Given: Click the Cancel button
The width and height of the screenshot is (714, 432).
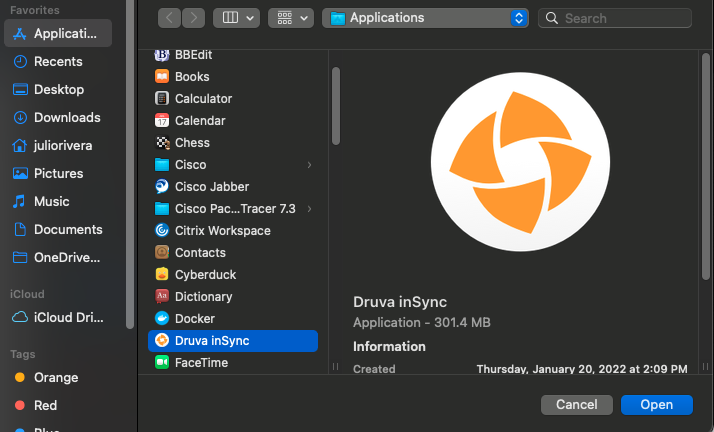Looking at the screenshot, I should tap(576, 405).
